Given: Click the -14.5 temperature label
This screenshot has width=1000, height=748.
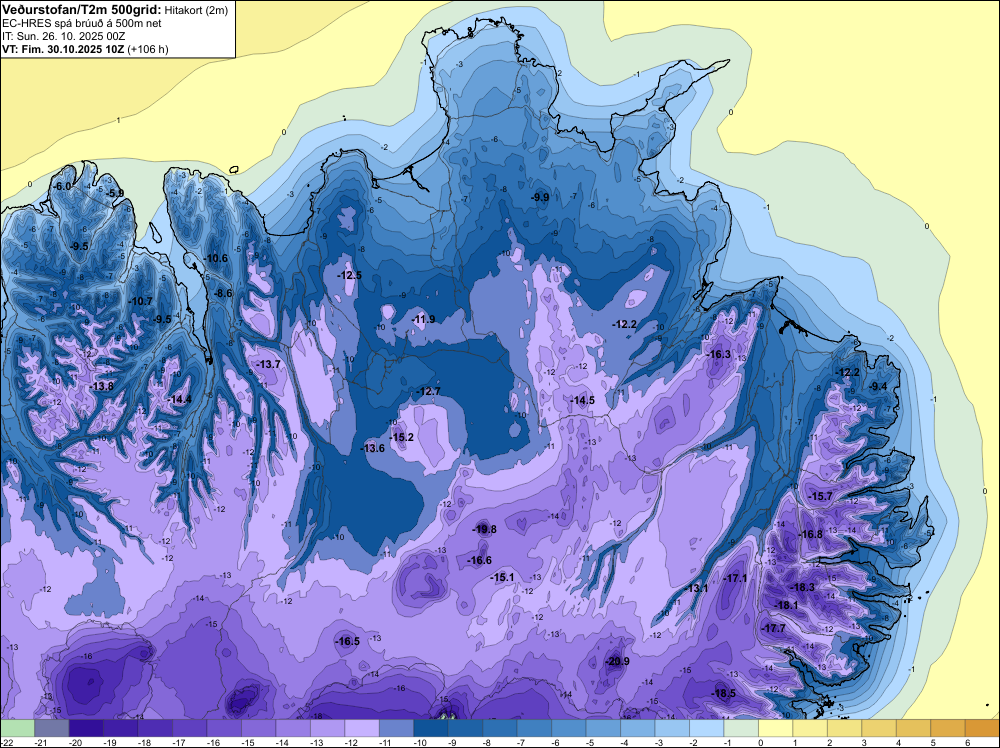Looking at the screenshot, I should [582, 400].
